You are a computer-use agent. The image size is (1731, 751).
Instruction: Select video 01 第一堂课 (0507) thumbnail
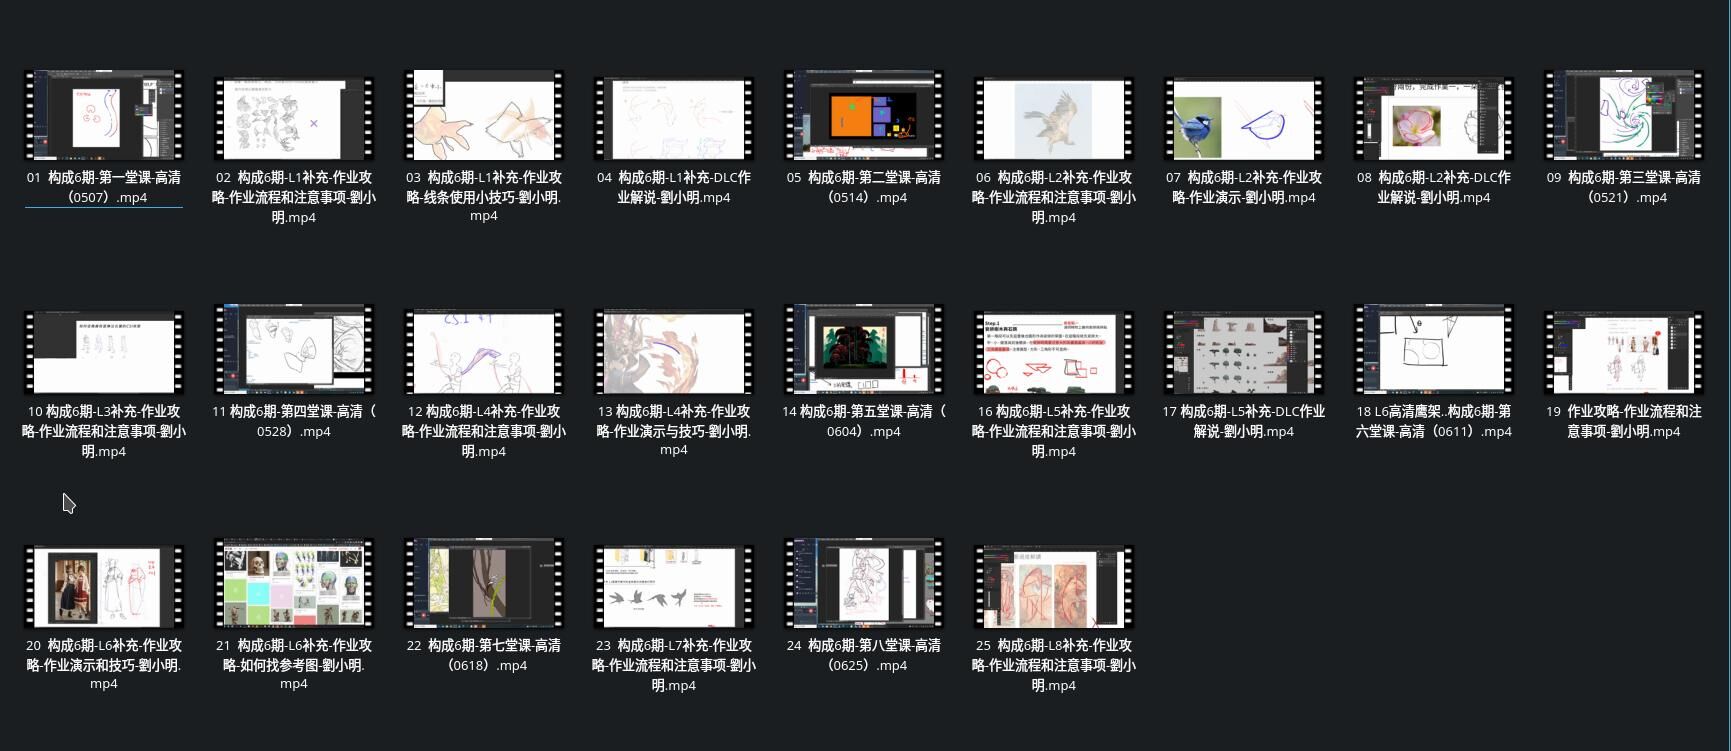(x=104, y=116)
